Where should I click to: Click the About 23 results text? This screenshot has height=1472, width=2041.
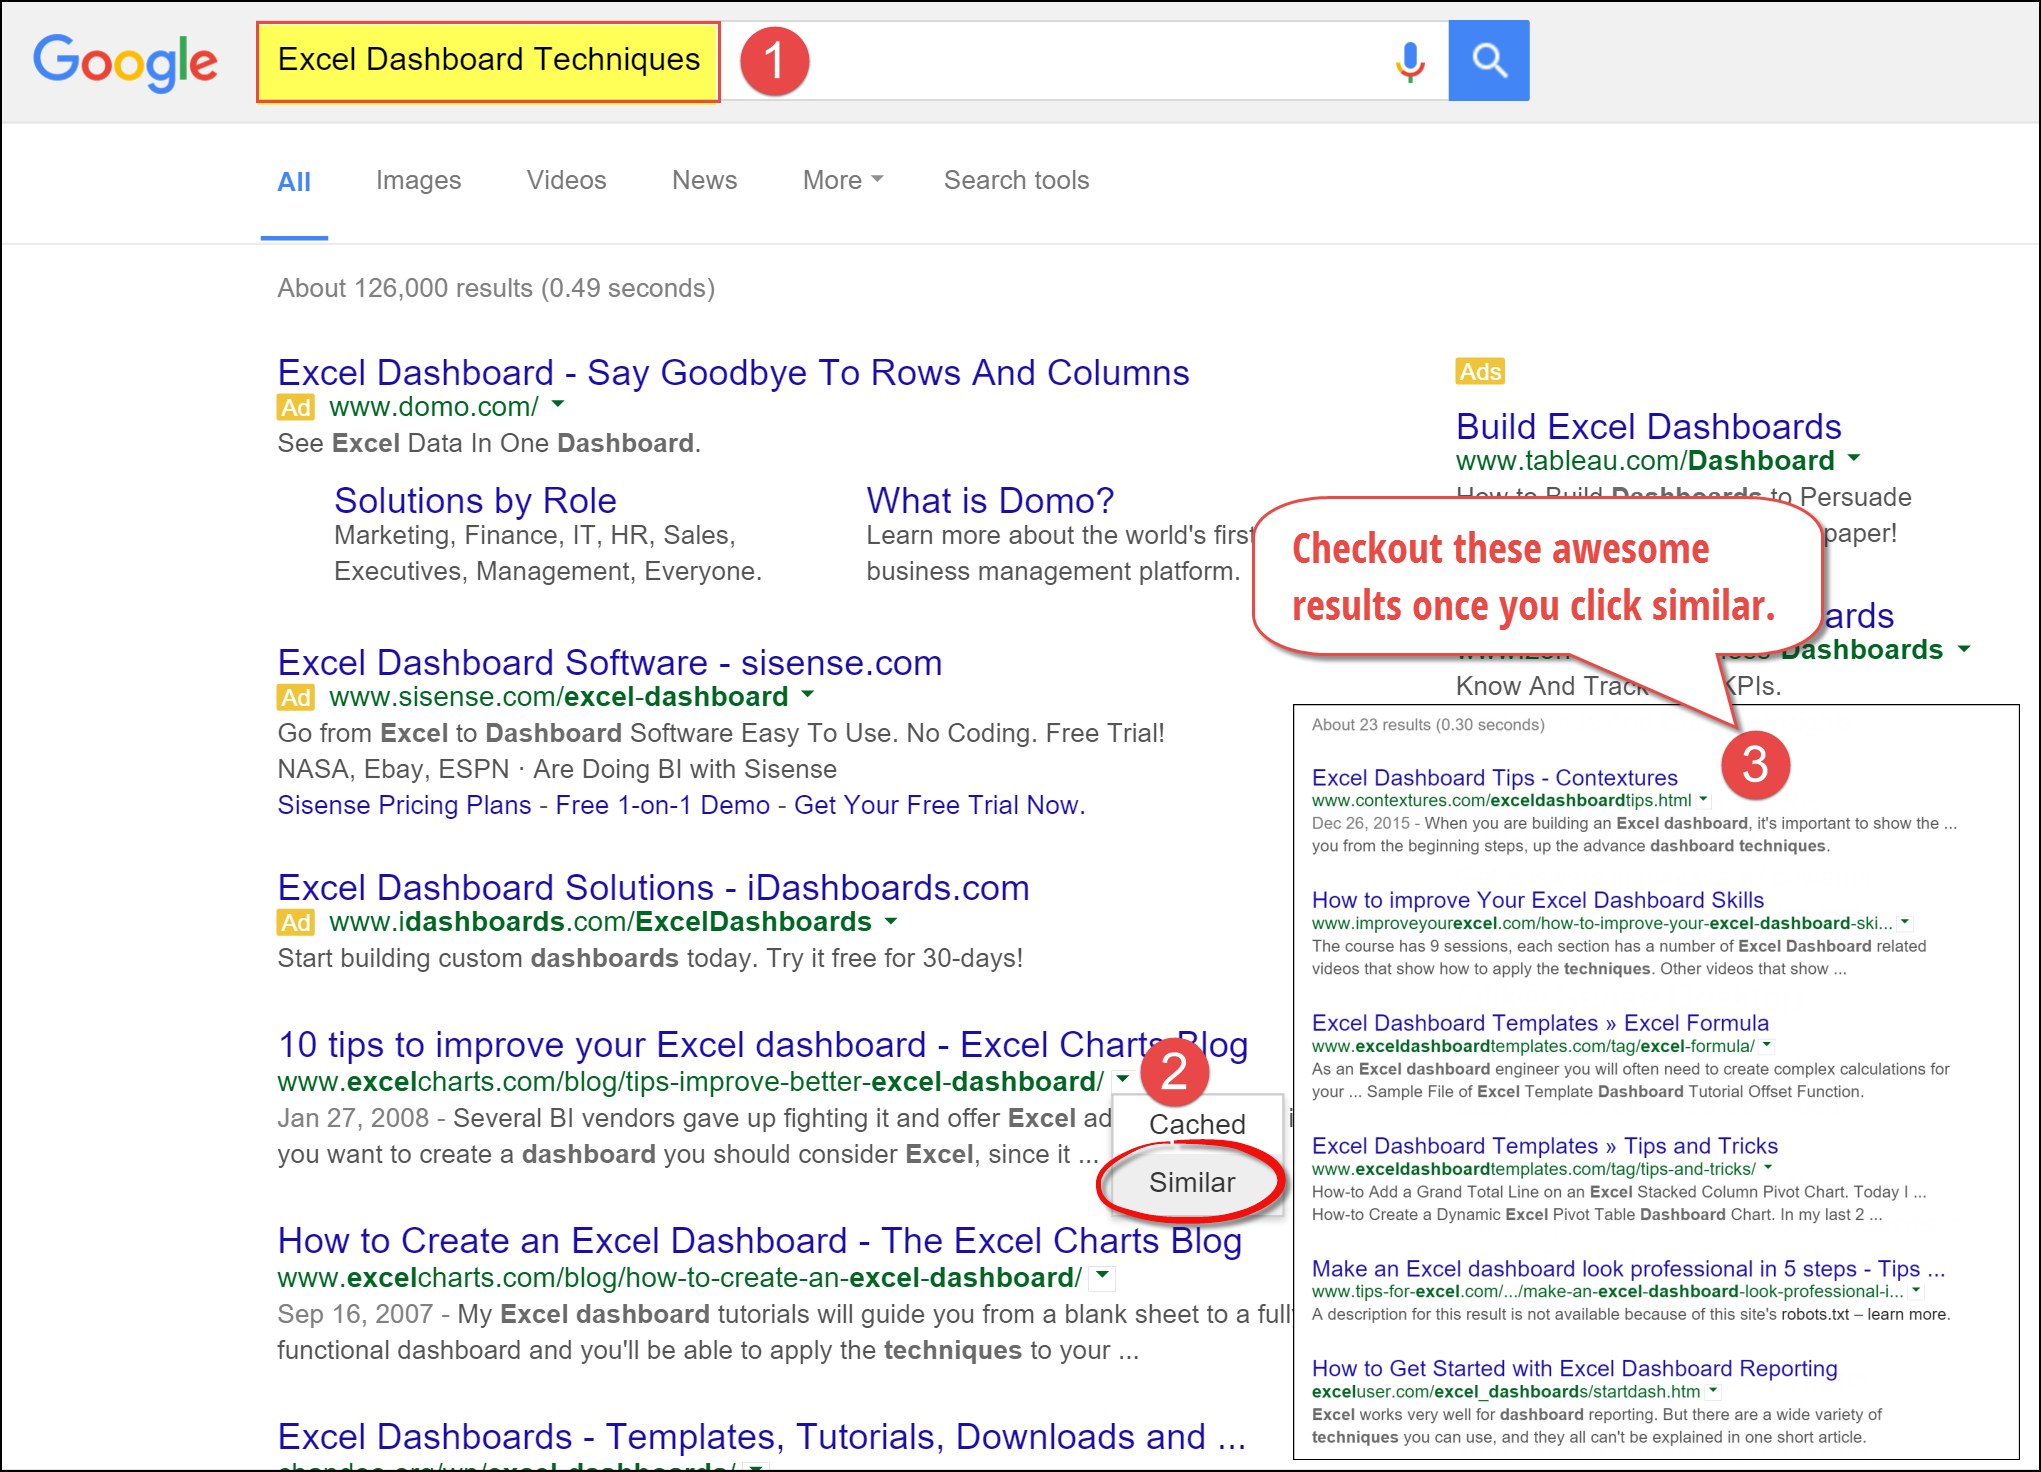click(x=1428, y=725)
